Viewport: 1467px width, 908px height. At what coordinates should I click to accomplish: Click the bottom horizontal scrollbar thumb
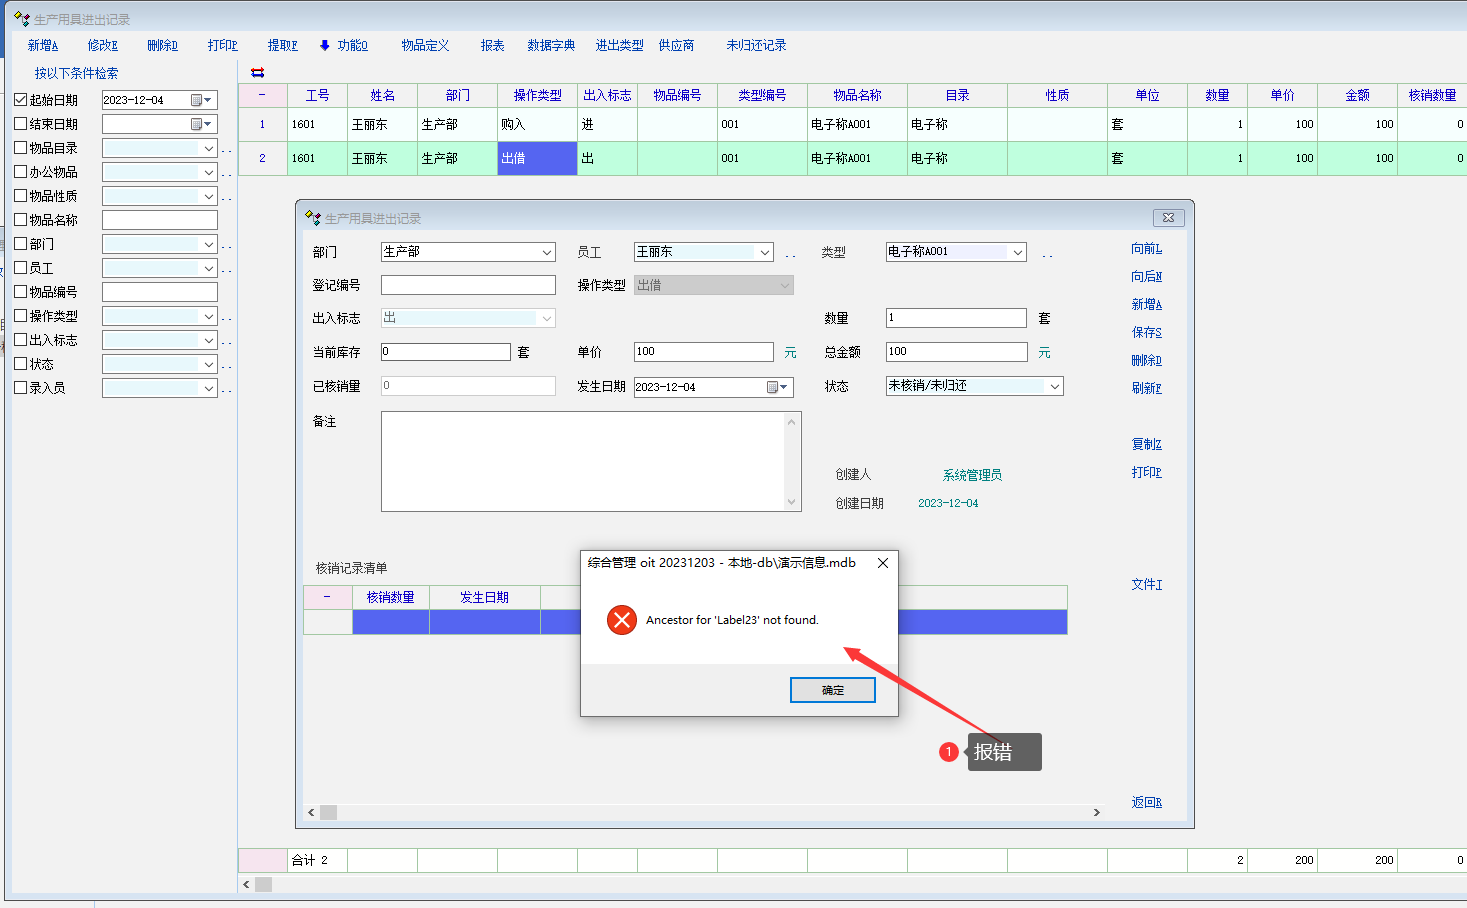coord(264,884)
